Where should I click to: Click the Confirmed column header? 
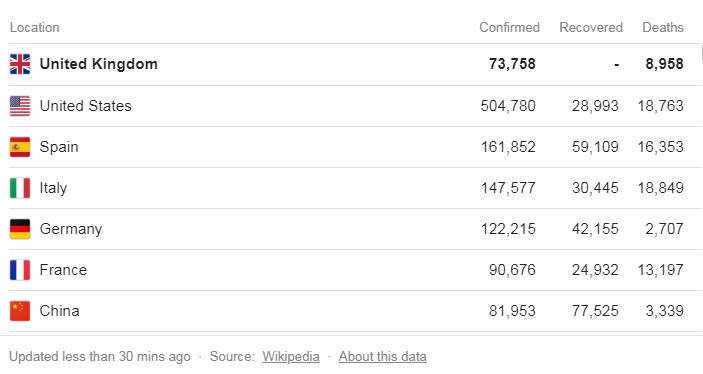[509, 27]
